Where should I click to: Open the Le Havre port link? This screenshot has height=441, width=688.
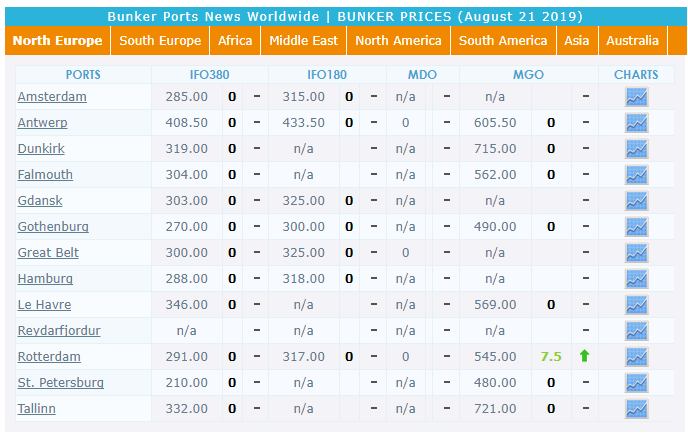(44, 305)
